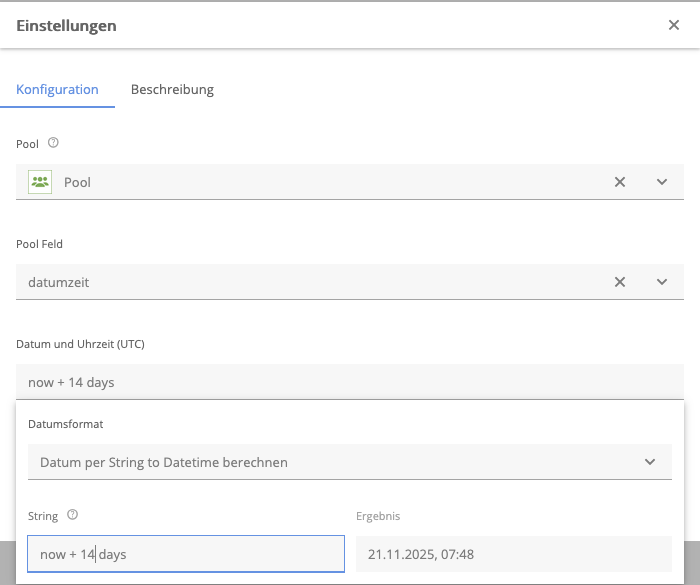700x585 pixels.
Task: Click the Einstellungen dialog title
Action: [66, 25]
